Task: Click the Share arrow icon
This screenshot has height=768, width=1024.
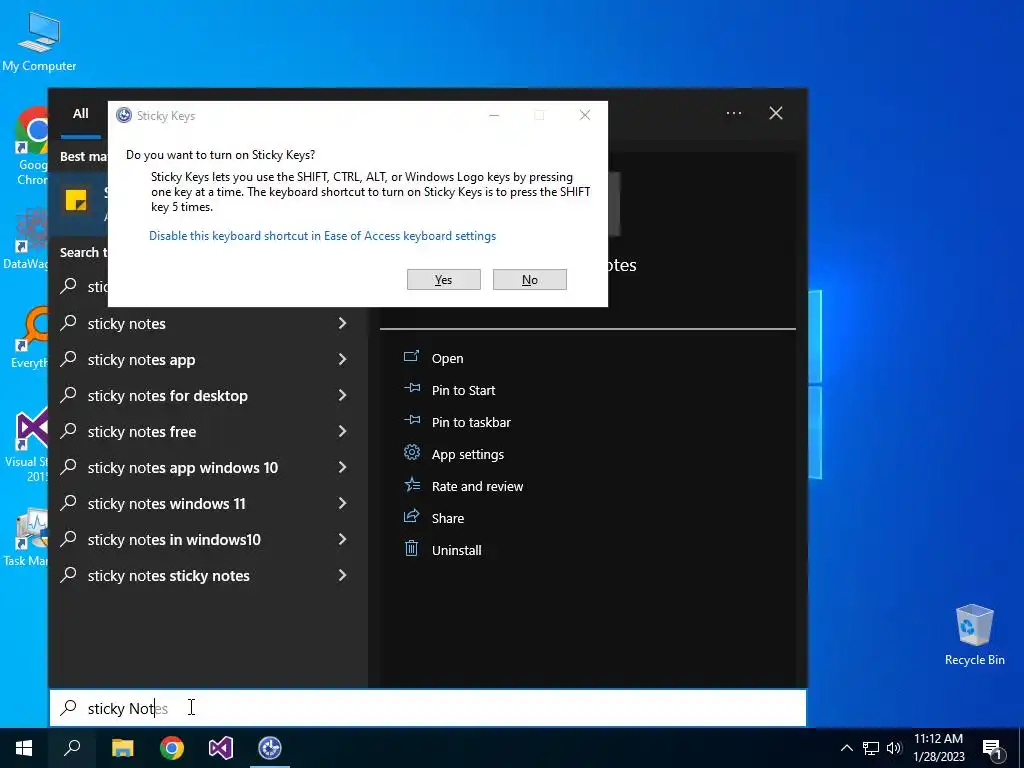Action: pyautogui.click(x=411, y=517)
